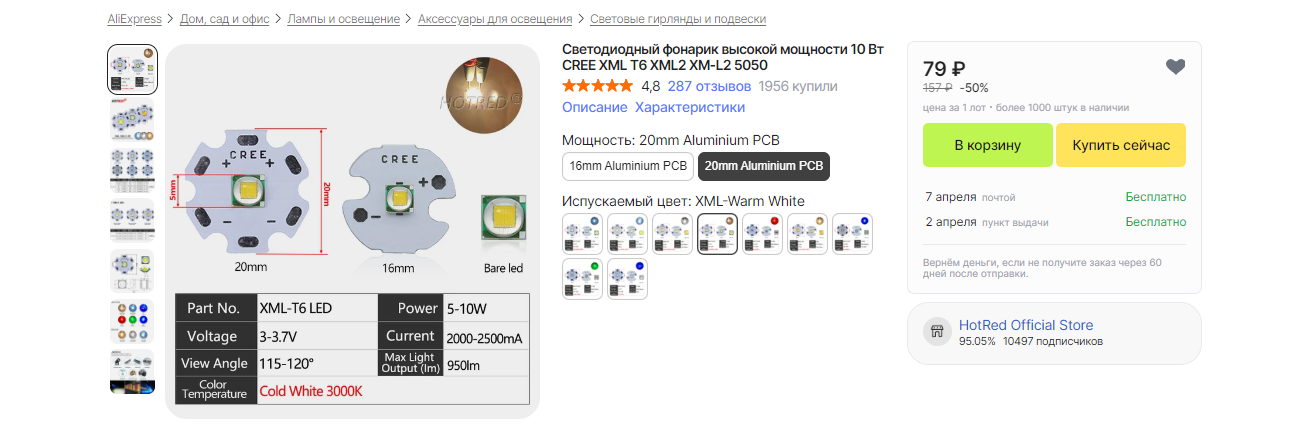Select the green emitted color variant
1303x433 pixels.
582,279
